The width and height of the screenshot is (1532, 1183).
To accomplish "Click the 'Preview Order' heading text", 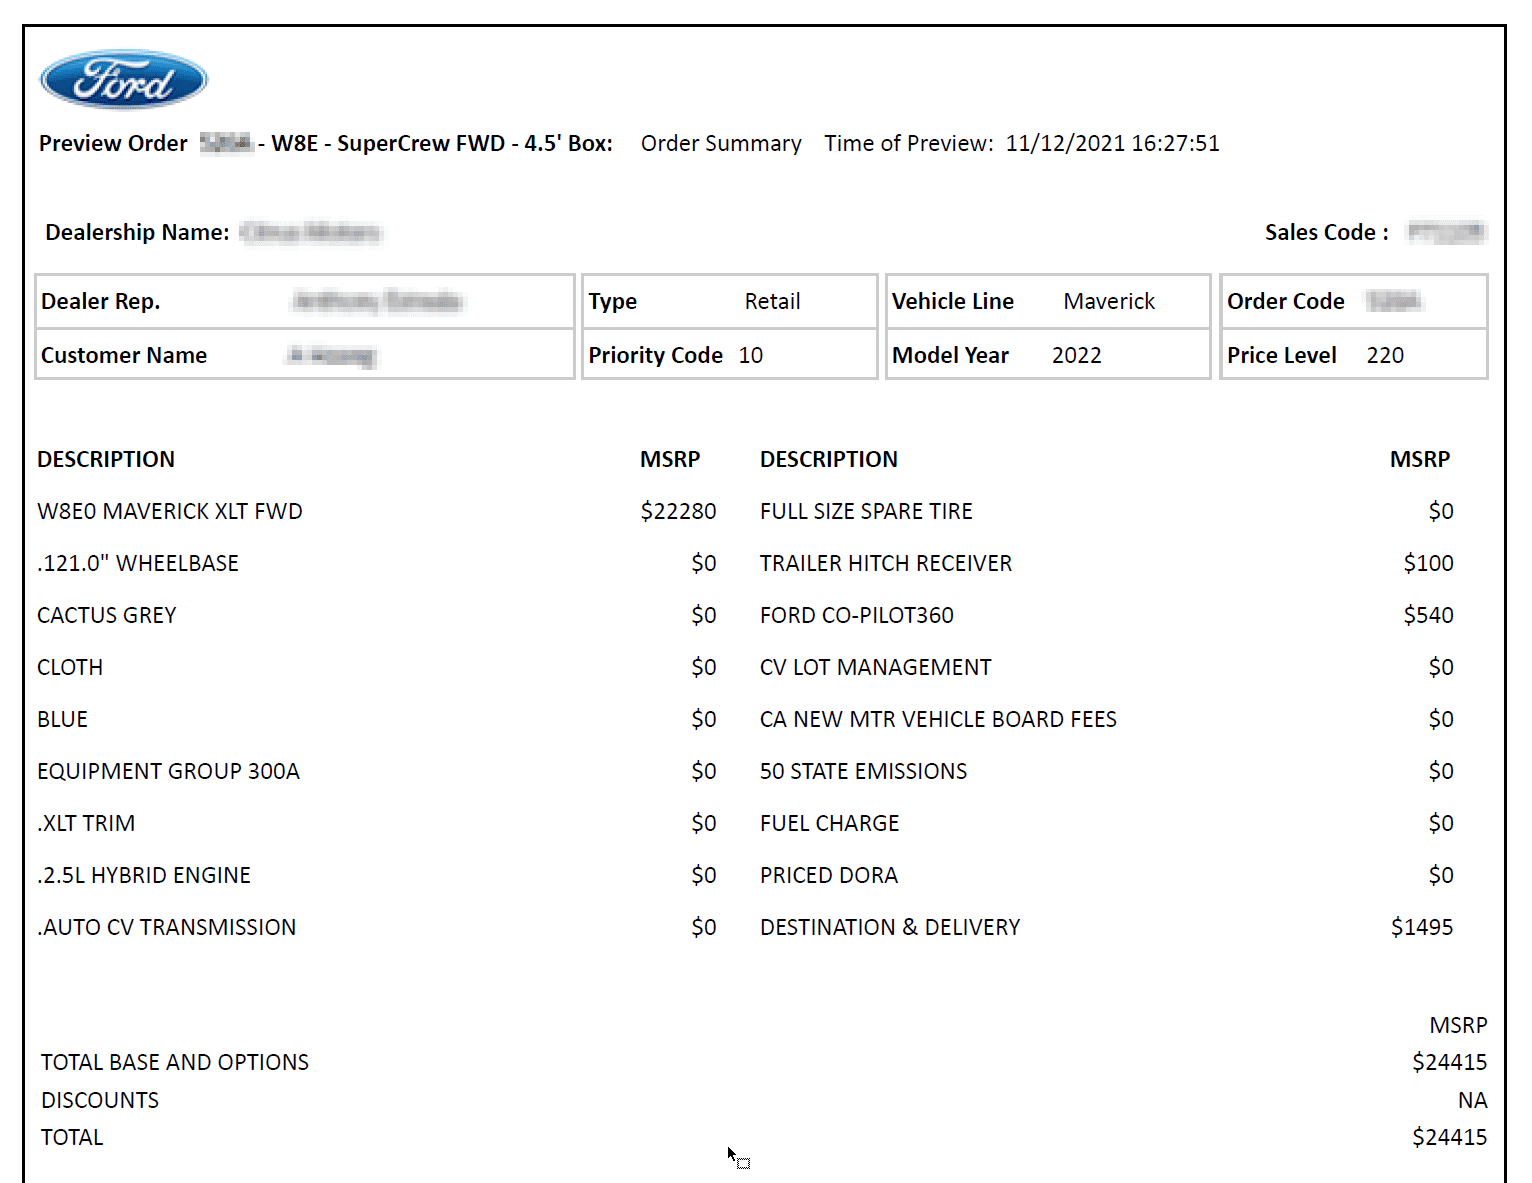I will 113,144.
